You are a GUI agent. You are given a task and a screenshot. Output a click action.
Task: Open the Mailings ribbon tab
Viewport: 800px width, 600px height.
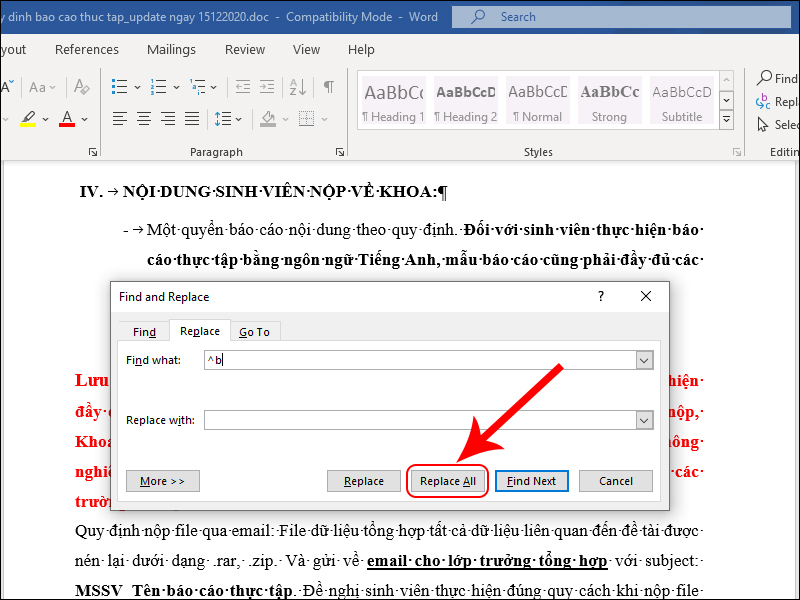[172, 50]
